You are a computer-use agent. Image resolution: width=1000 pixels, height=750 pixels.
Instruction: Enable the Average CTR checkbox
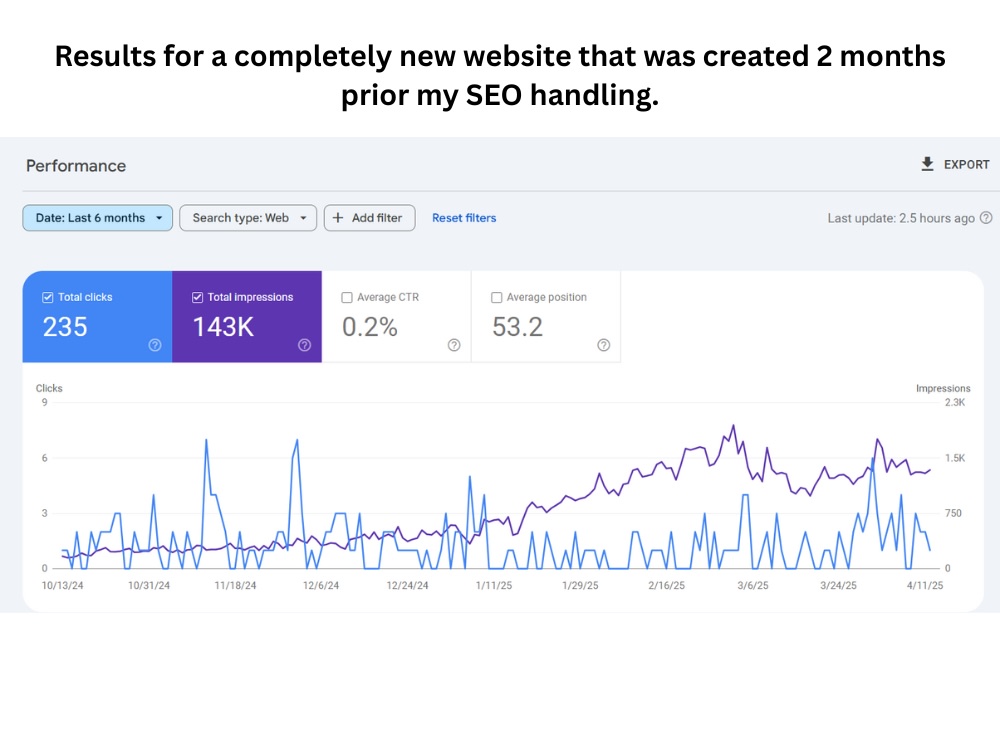tap(347, 297)
